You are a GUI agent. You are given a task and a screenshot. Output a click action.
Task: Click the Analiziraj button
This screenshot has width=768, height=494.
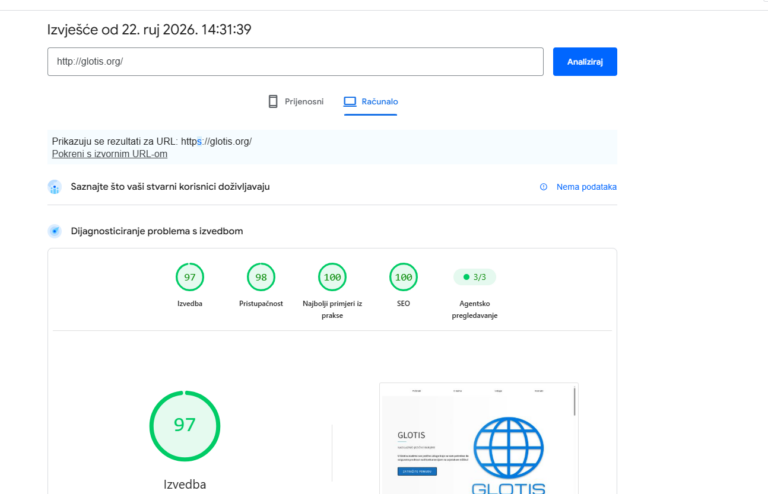click(585, 62)
